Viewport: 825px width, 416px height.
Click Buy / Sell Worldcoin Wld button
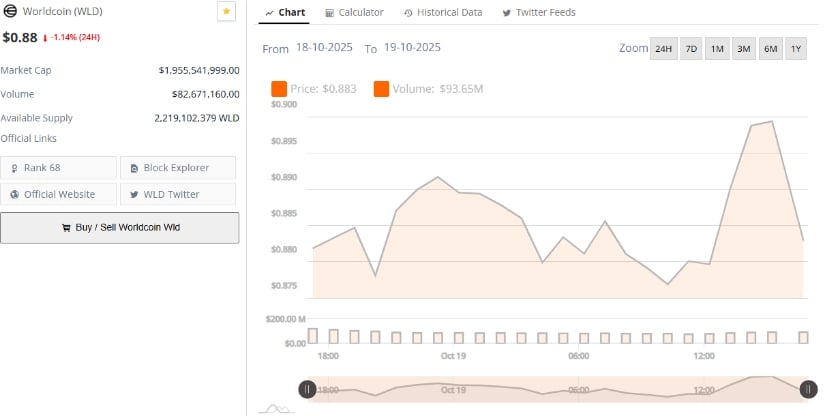[x=120, y=228]
